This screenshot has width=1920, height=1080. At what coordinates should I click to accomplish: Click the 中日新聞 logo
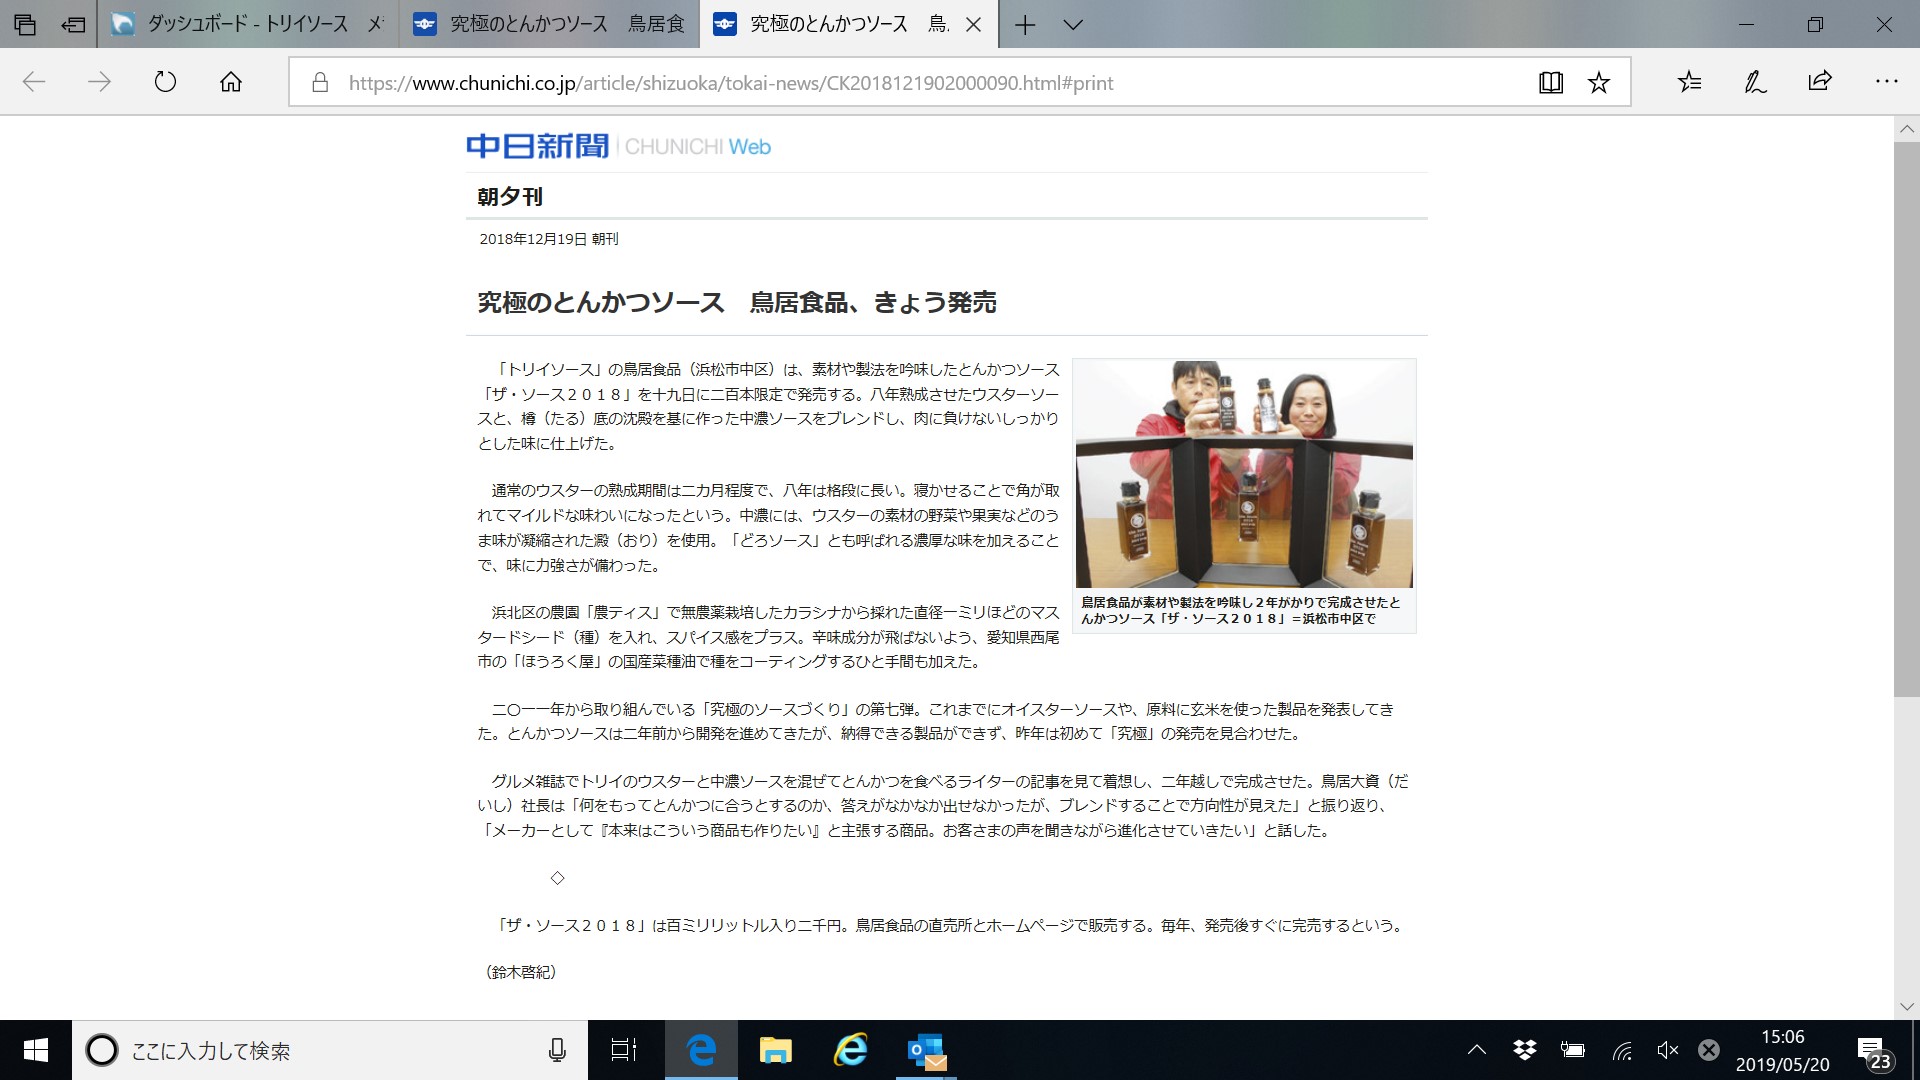click(x=537, y=147)
